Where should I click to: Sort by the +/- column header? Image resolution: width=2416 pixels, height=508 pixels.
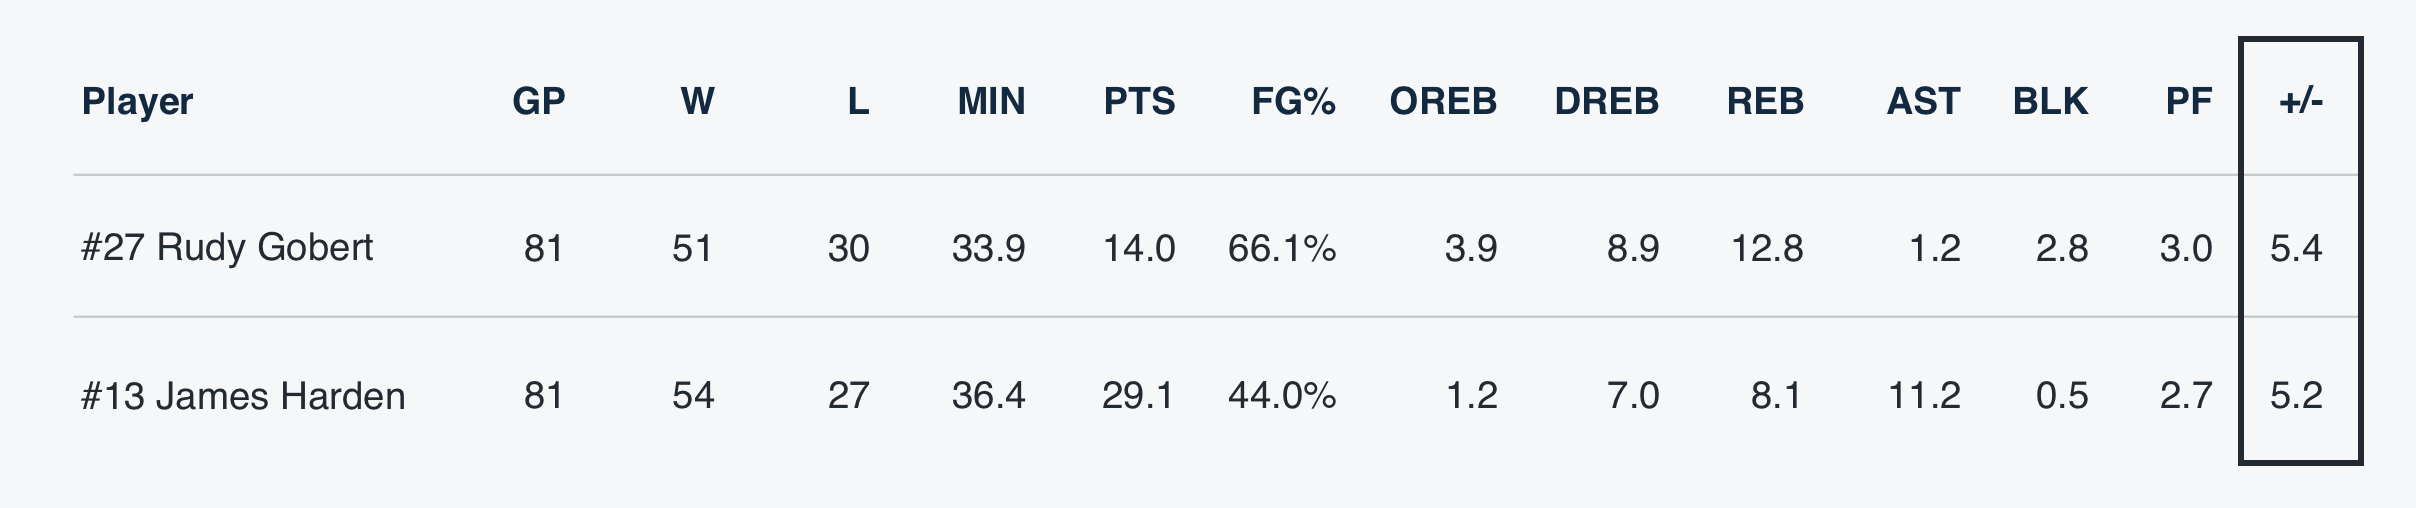point(2300,102)
